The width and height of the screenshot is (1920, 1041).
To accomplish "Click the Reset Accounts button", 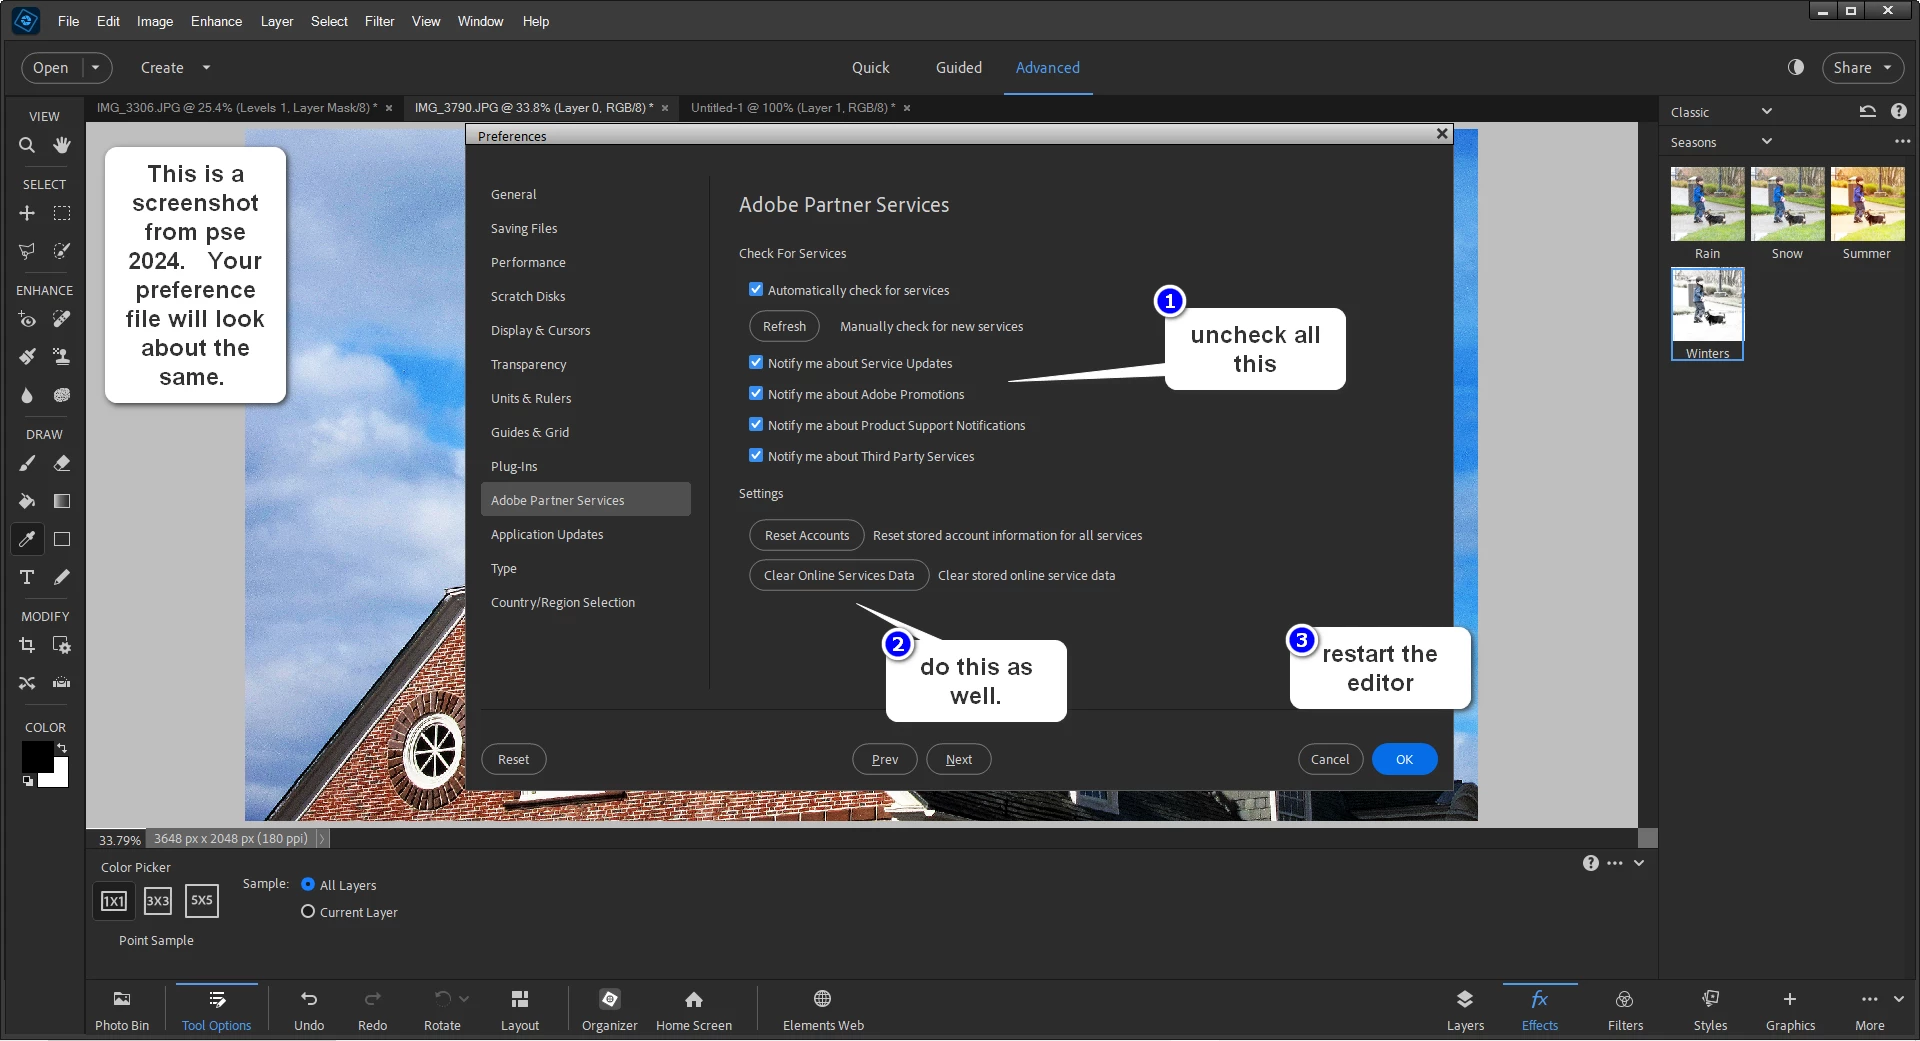I will click(x=806, y=535).
